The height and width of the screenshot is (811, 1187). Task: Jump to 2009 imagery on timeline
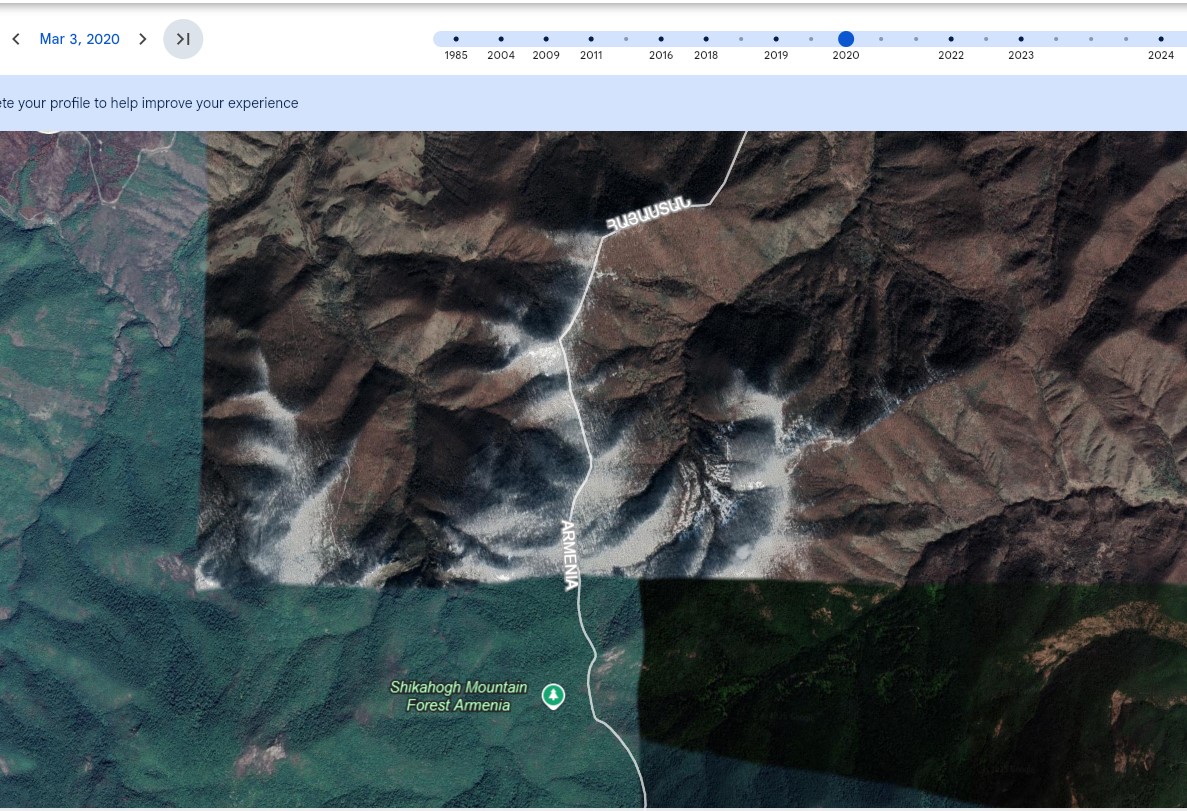click(x=546, y=39)
